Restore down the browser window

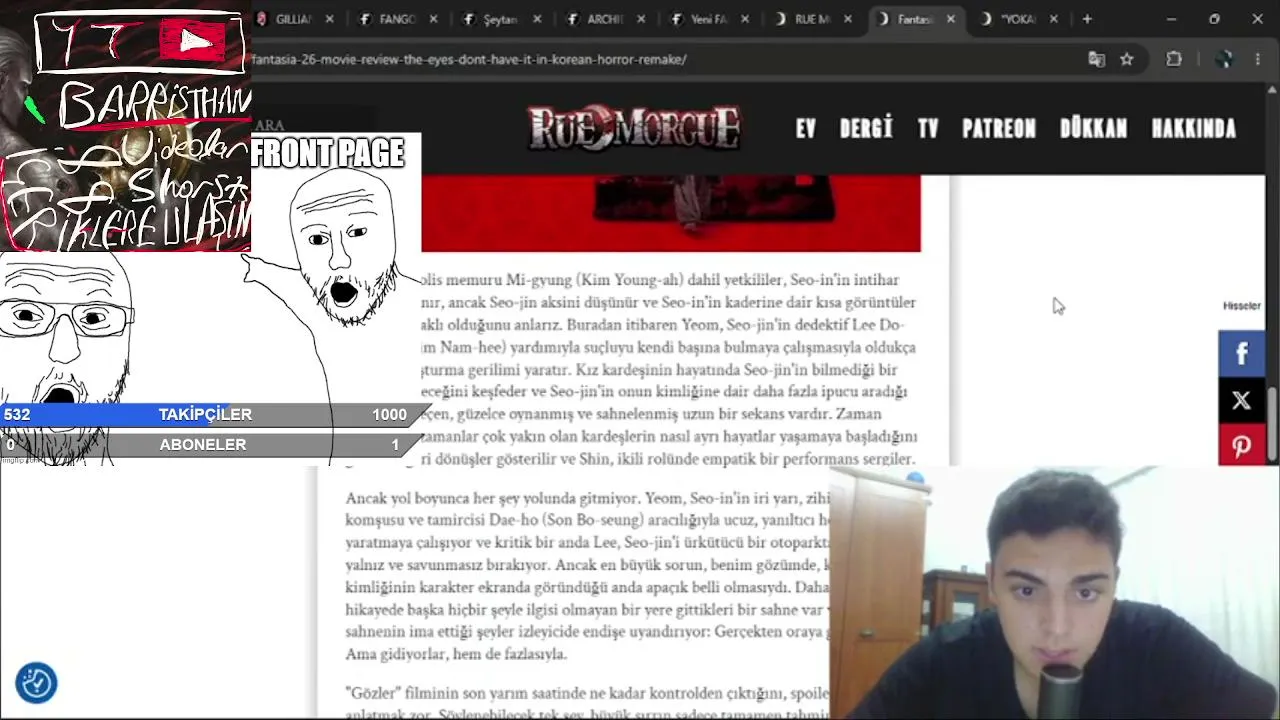click(x=1214, y=19)
